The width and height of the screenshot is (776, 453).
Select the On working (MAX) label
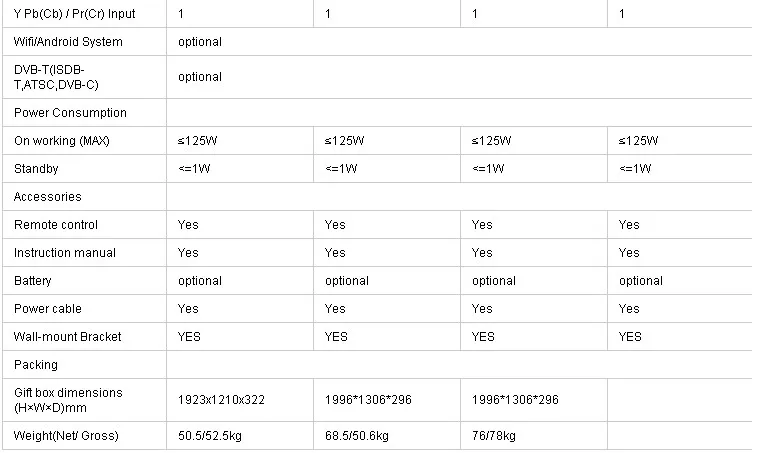61,141
